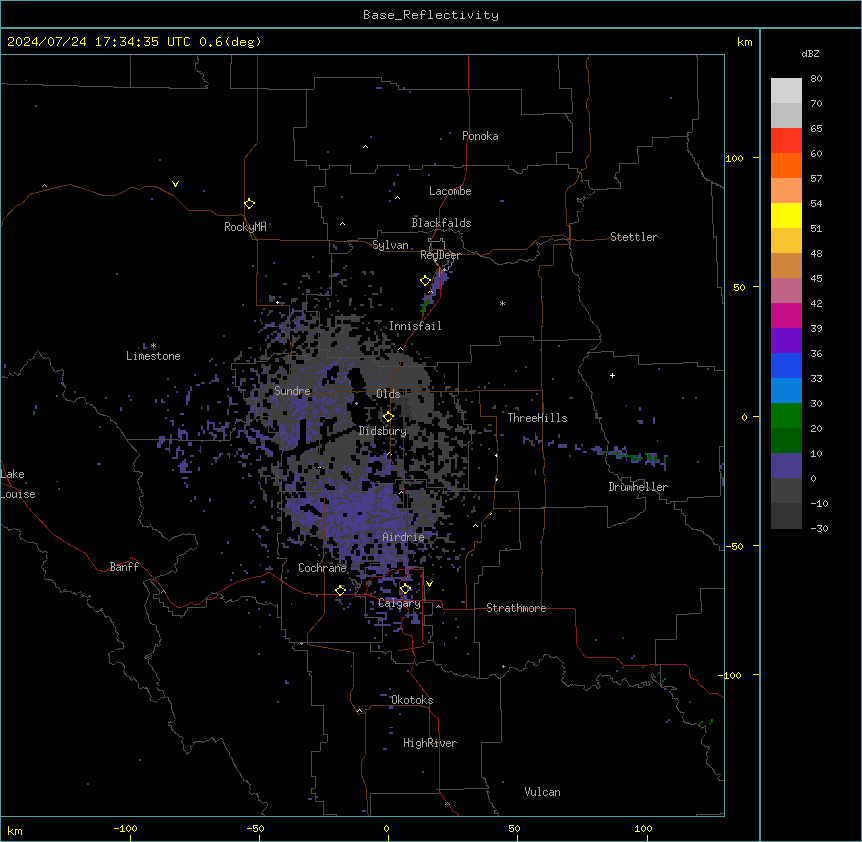This screenshot has height=842, width=862.
Task: Click the 80 dBZ legend value
Action: coord(816,79)
